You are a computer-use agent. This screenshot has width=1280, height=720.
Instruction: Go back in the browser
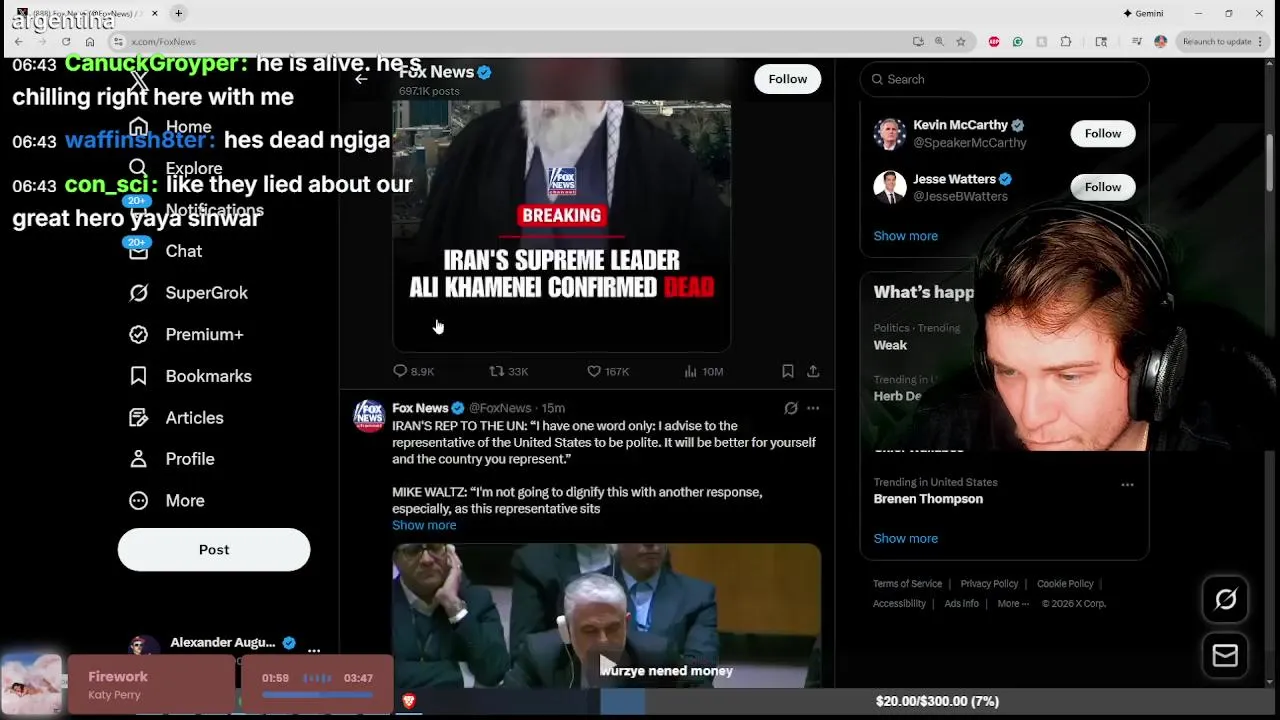[x=18, y=41]
